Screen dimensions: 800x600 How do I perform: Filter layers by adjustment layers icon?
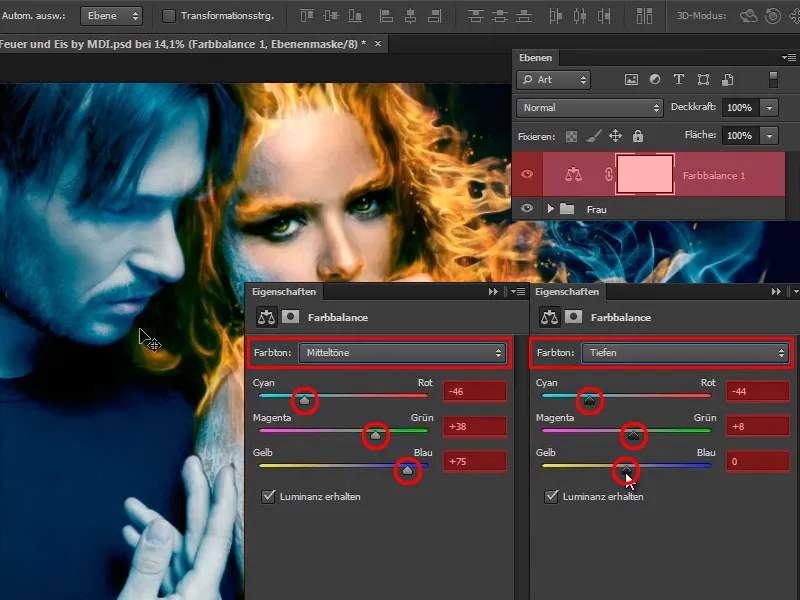click(x=655, y=79)
